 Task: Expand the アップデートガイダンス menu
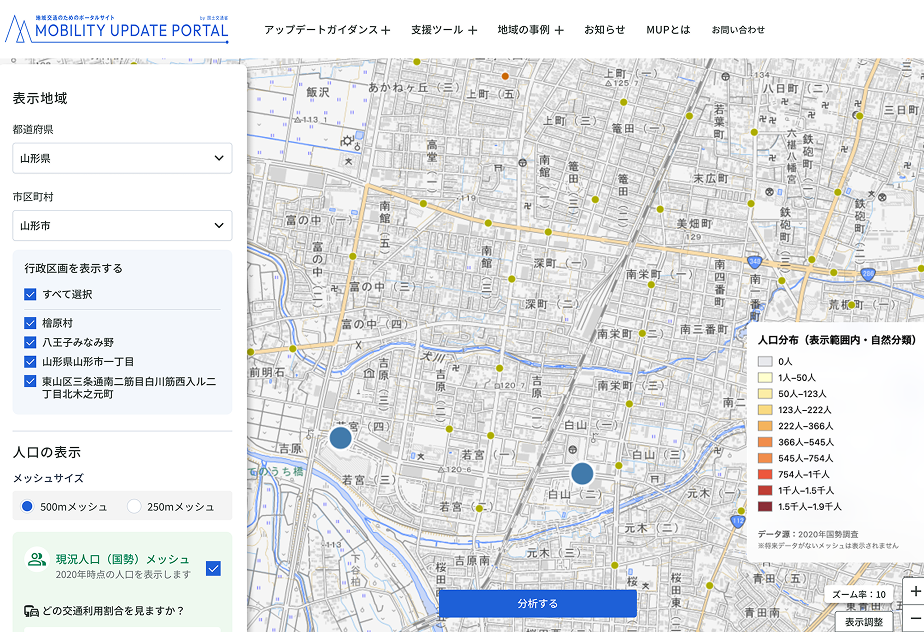click(x=327, y=30)
